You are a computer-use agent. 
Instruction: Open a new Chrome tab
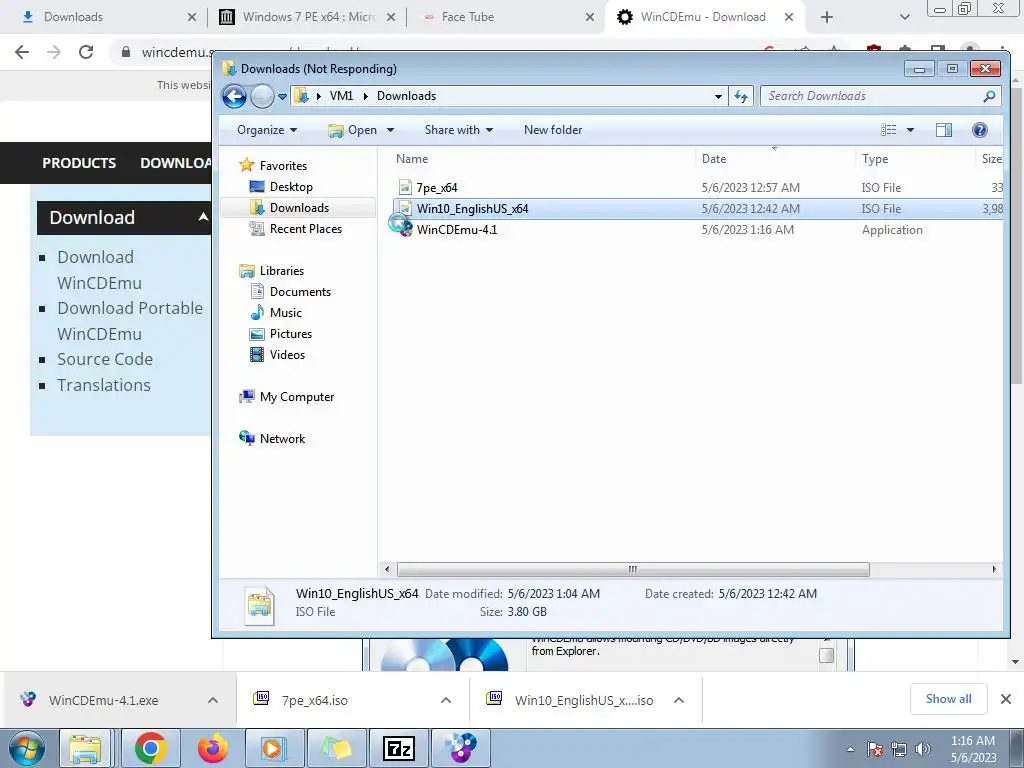827,17
